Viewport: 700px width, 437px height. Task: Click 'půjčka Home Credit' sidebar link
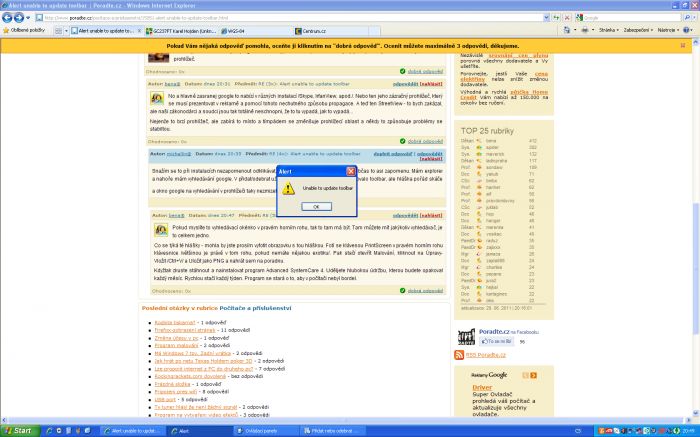point(504,95)
